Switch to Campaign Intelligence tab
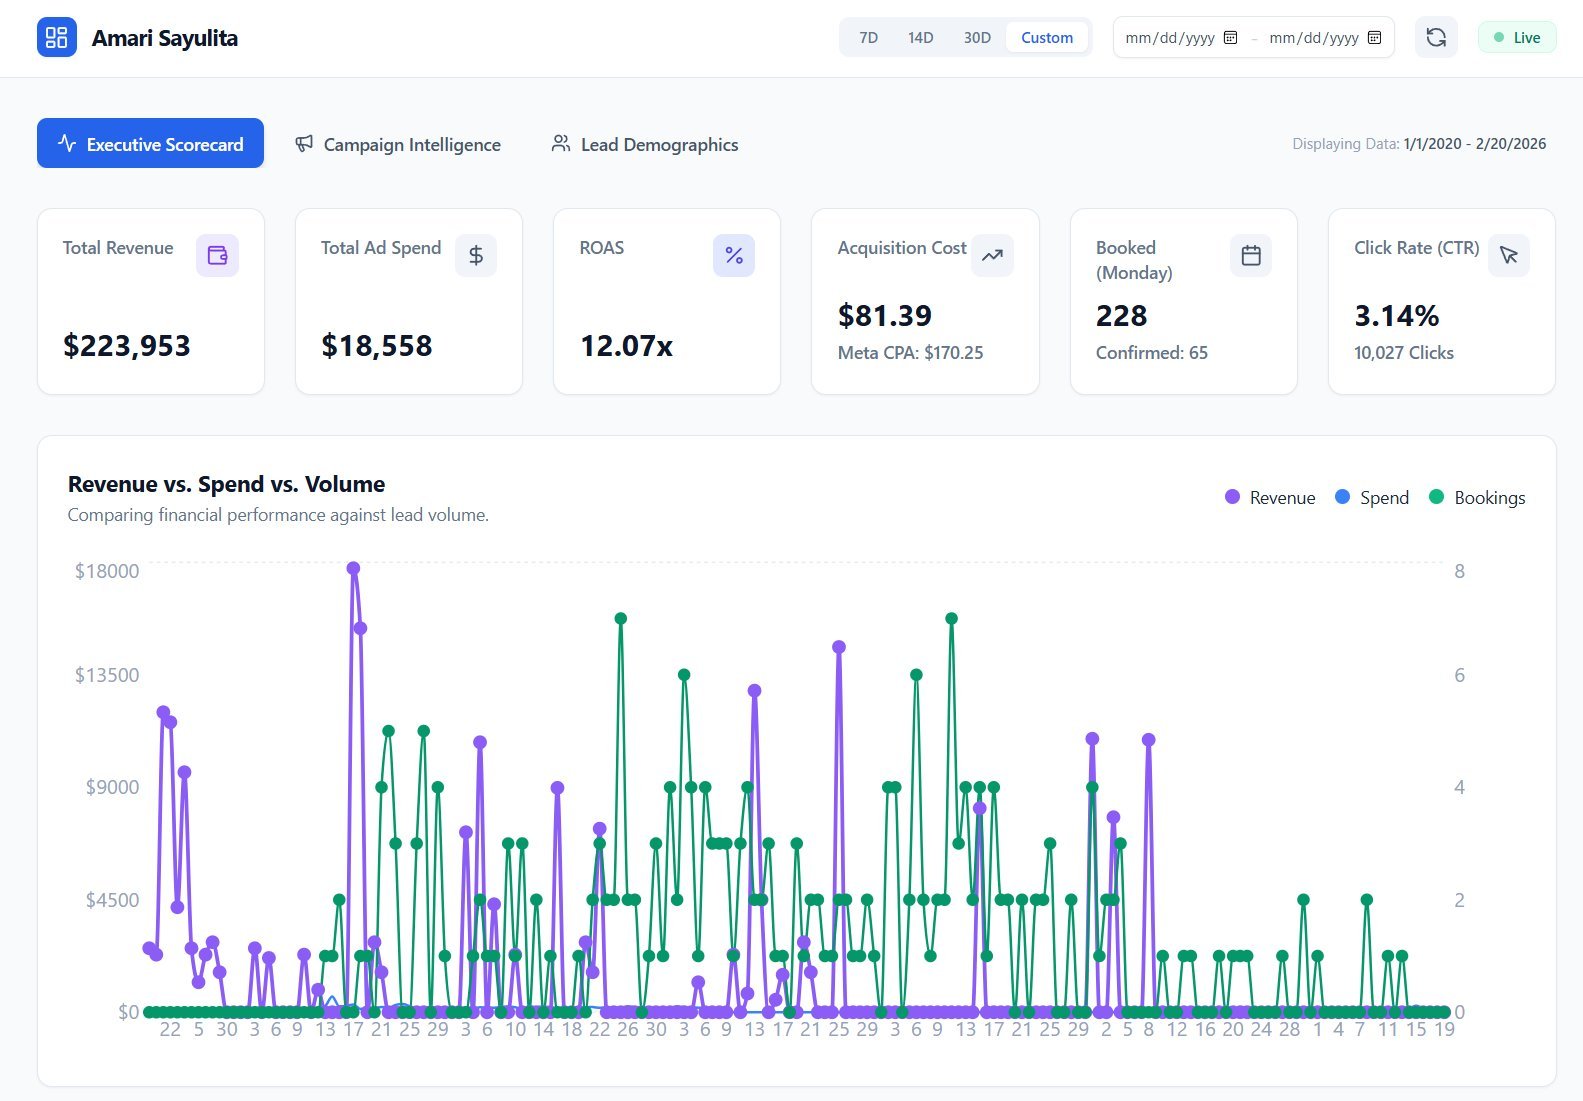Screen dimensions: 1583x1101 coord(398,145)
